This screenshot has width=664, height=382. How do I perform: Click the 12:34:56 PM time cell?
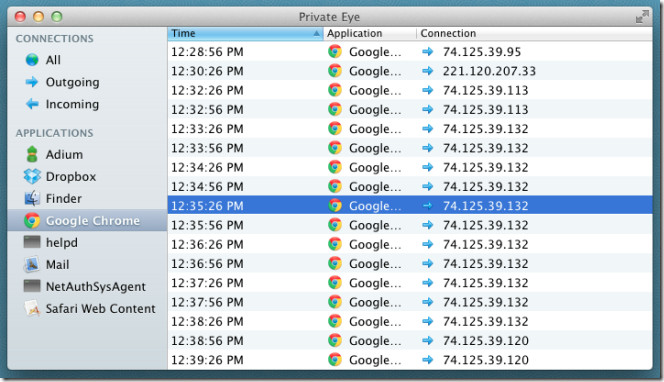pos(207,187)
